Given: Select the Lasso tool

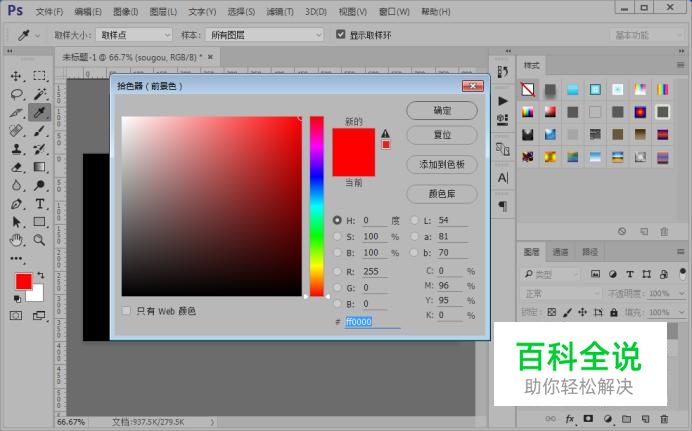Looking at the screenshot, I should click(x=16, y=94).
